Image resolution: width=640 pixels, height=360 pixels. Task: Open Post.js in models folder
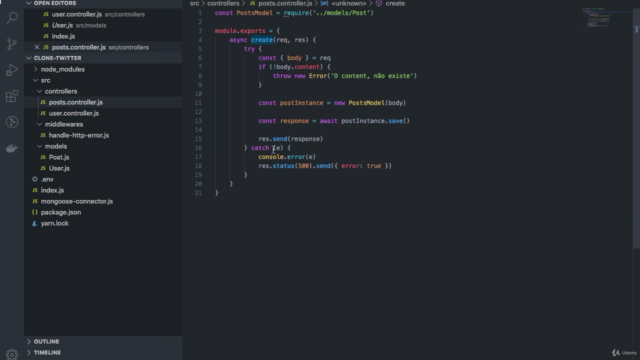tap(103, 158)
